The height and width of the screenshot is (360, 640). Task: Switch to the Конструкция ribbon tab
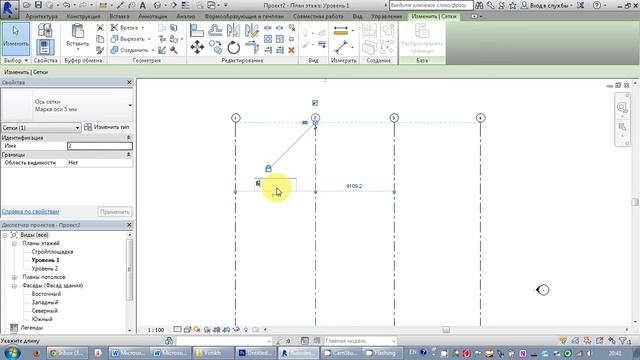click(x=83, y=16)
